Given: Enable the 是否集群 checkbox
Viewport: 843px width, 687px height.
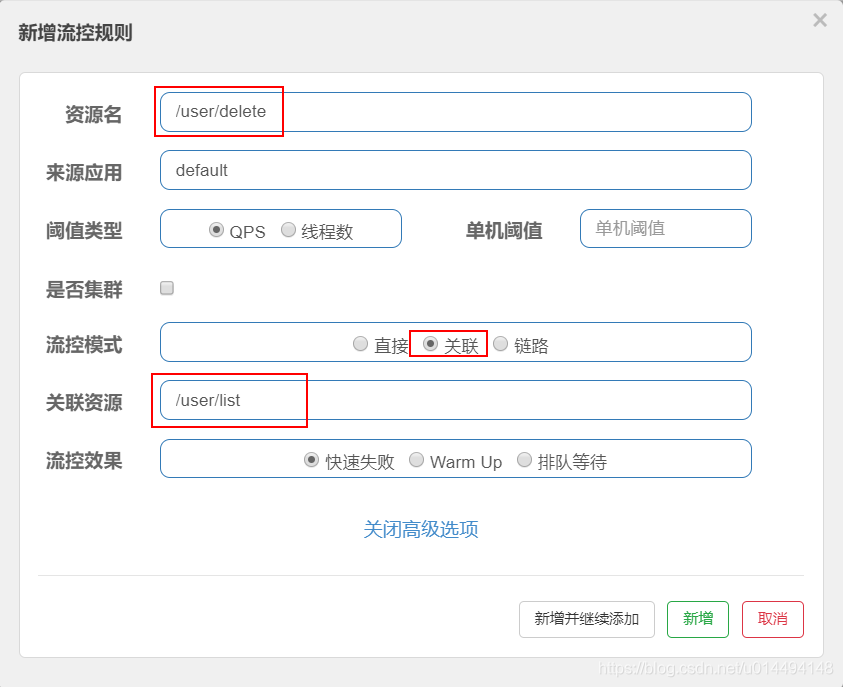Looking at the screenshot, I should [x=166, y=288].
